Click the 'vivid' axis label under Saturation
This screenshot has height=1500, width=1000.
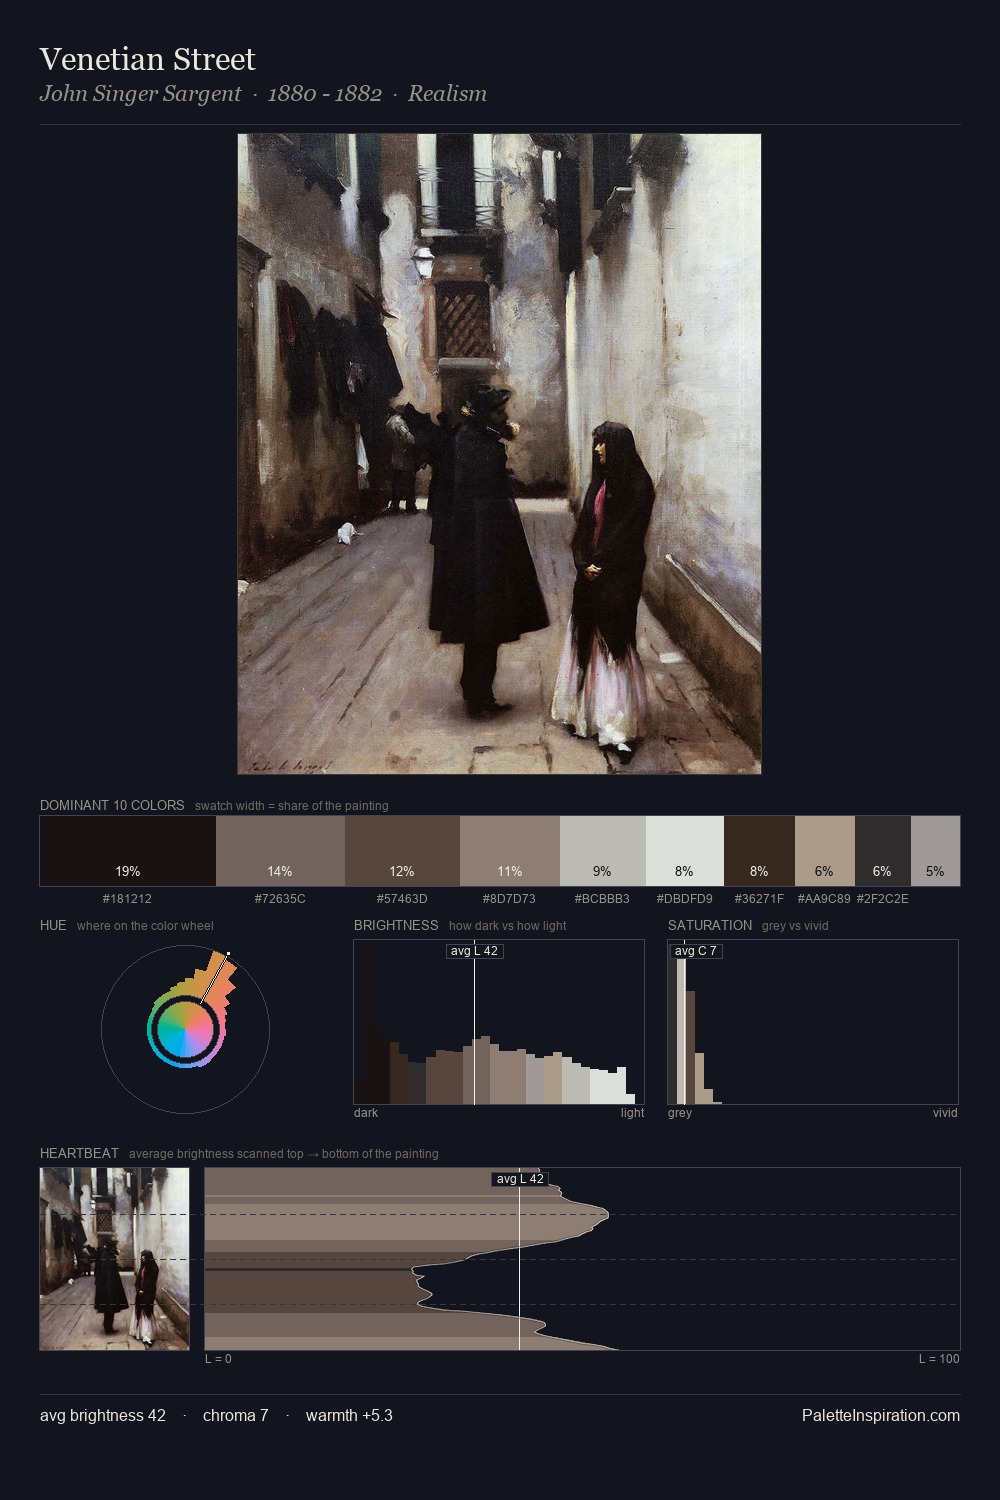point(945,1113)
